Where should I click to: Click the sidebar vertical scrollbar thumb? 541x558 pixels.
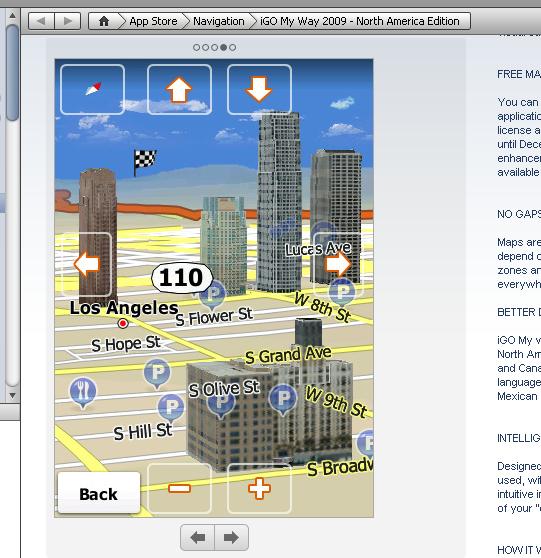coord(12,73)
